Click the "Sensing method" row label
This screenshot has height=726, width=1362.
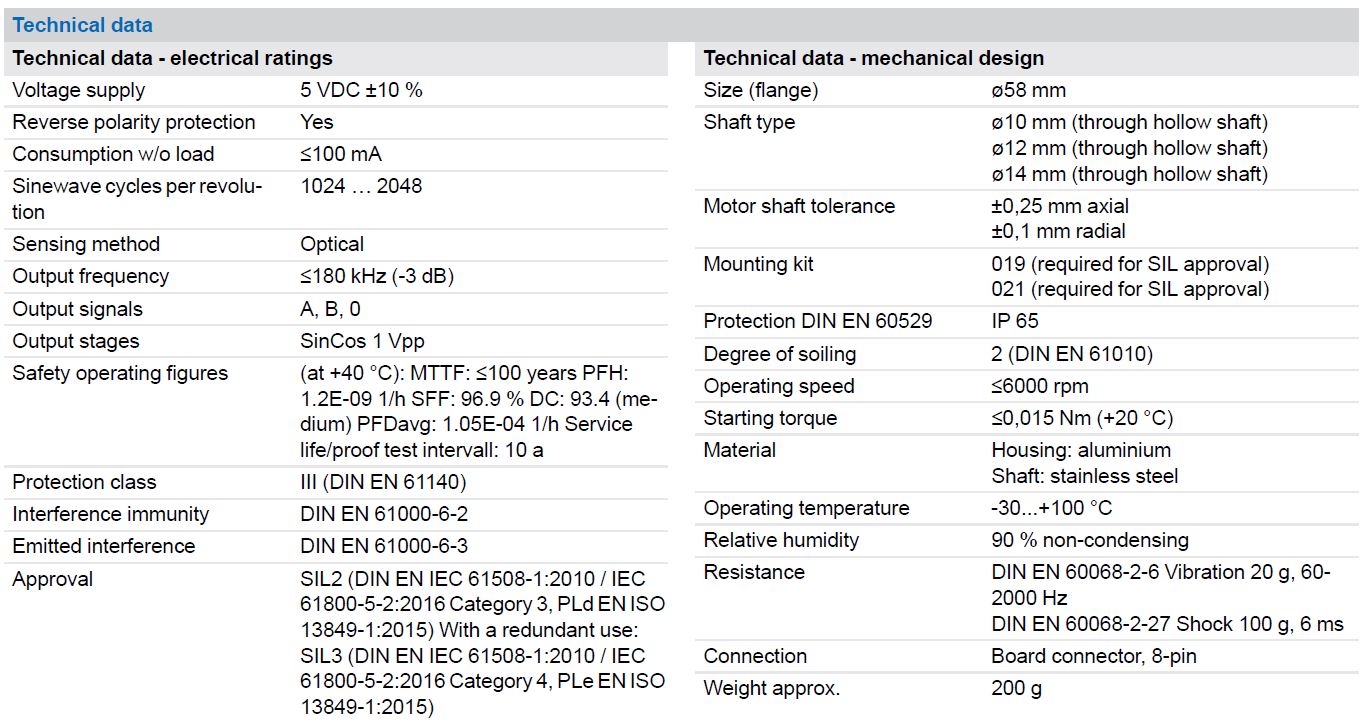(85, 244)
